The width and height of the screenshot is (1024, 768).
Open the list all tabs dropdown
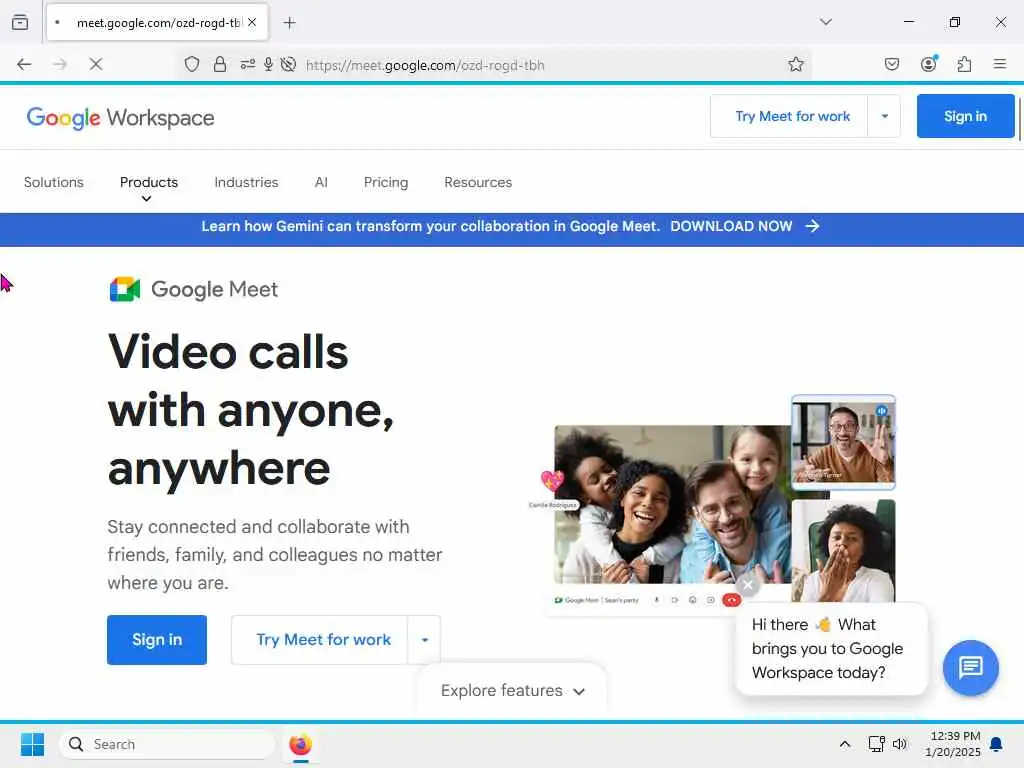click(825, 22)
